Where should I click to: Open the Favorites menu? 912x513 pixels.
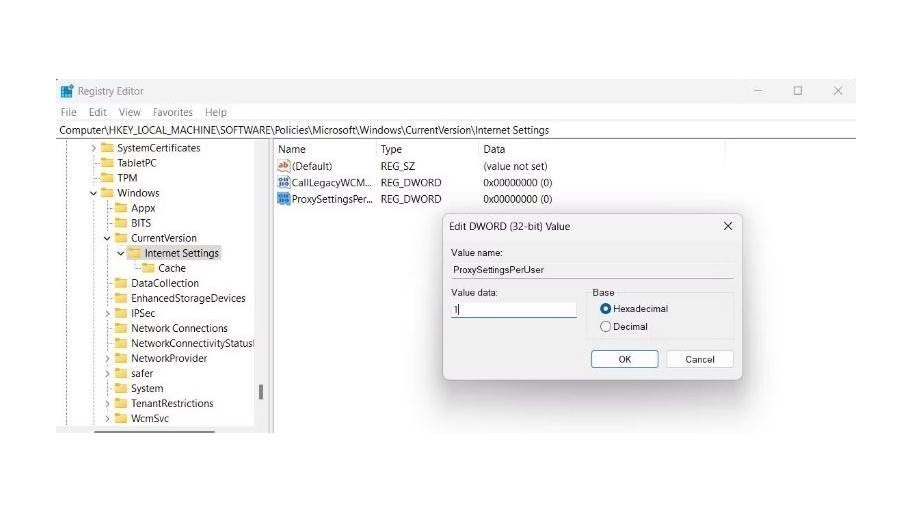173,112
